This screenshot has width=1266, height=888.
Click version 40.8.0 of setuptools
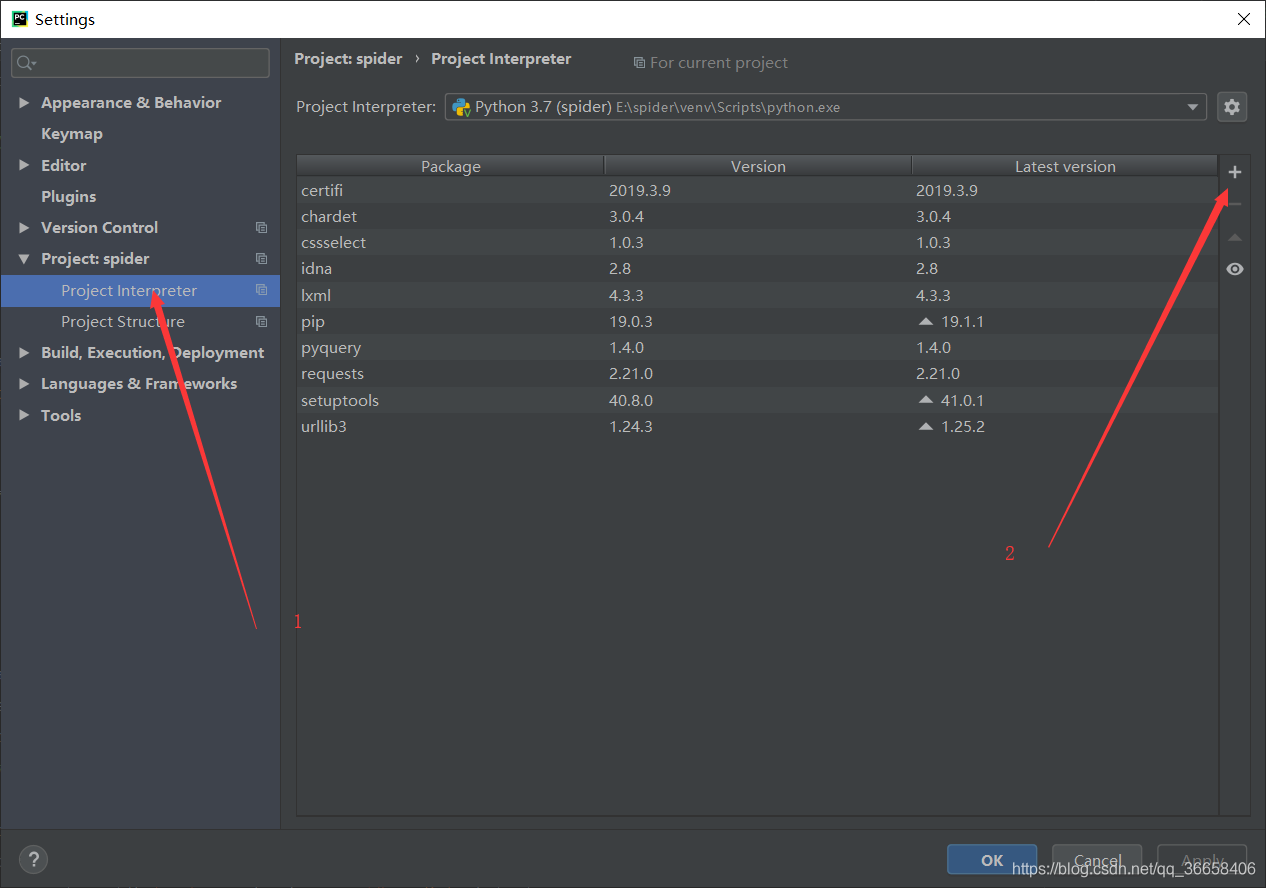631,400
